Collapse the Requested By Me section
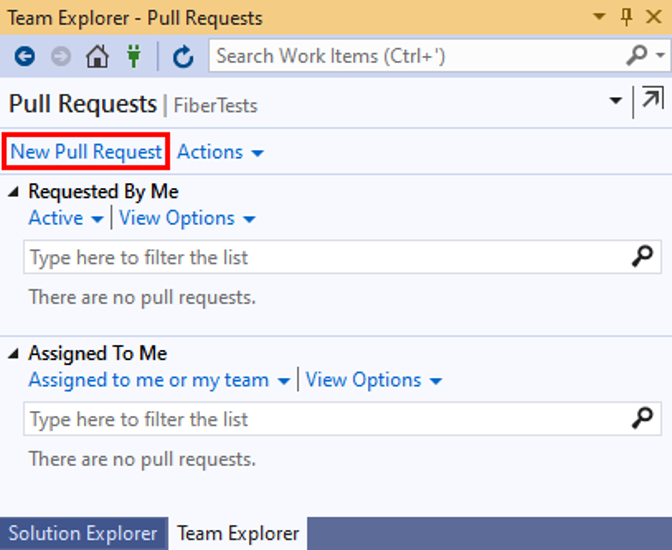Image resolution: width=672 pixels, height=550 pixels. click(x=14, y=192)
